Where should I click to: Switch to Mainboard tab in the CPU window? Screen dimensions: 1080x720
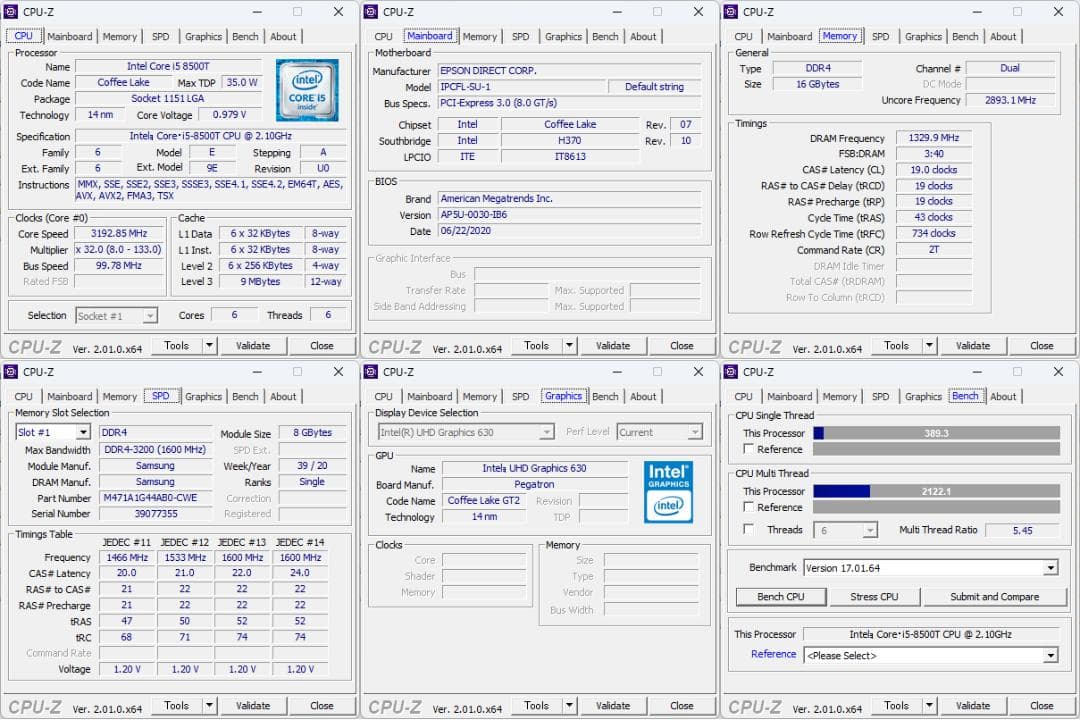[x=70, y=37]
